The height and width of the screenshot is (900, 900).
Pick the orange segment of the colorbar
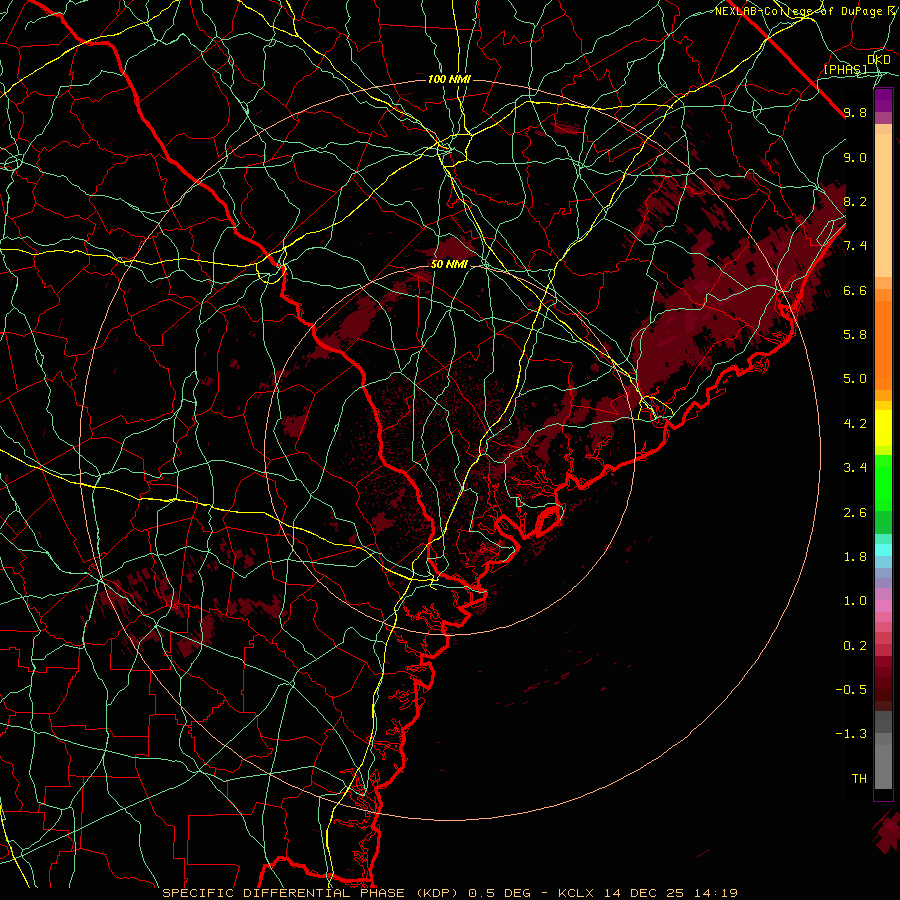(883, 345)
